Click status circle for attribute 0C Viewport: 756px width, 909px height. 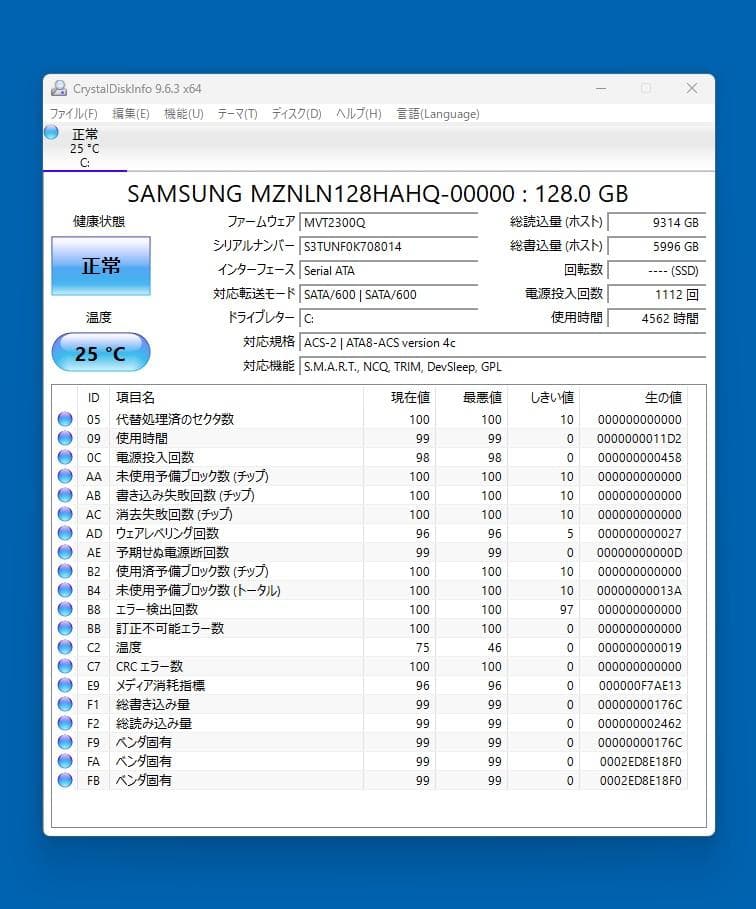65,457
